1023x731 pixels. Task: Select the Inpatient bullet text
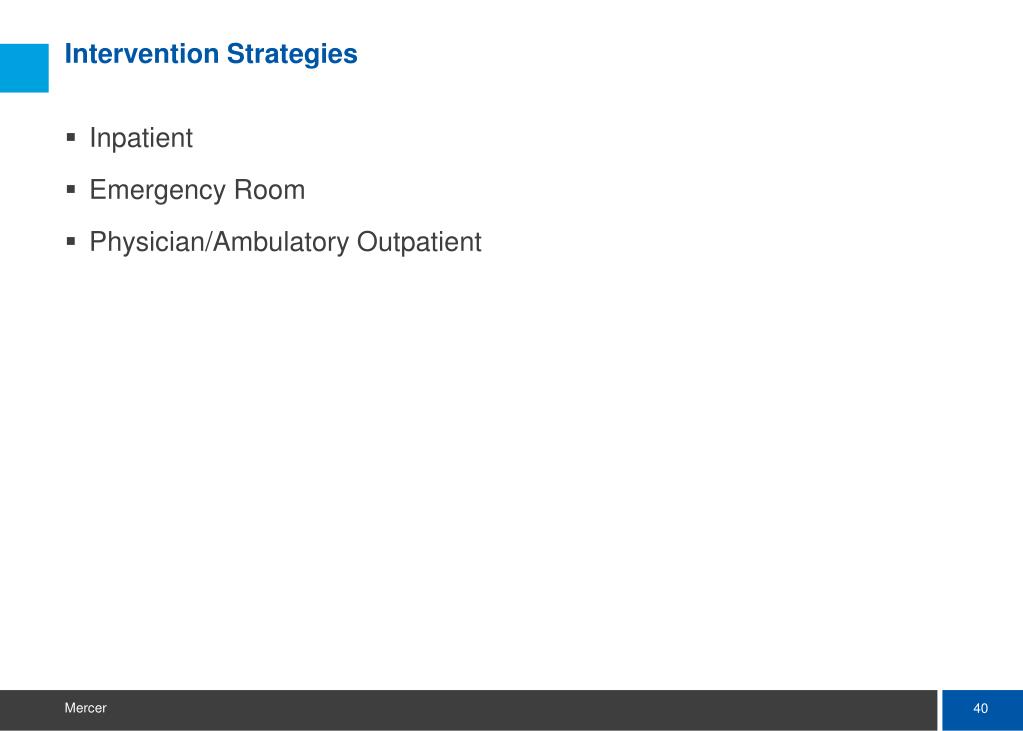click(x=141, y=138)
